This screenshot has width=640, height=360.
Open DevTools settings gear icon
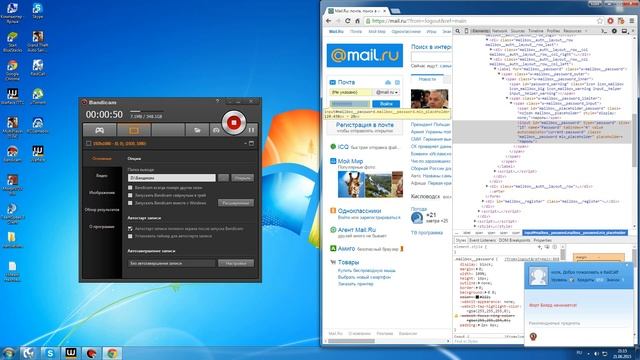coord(614,31)
